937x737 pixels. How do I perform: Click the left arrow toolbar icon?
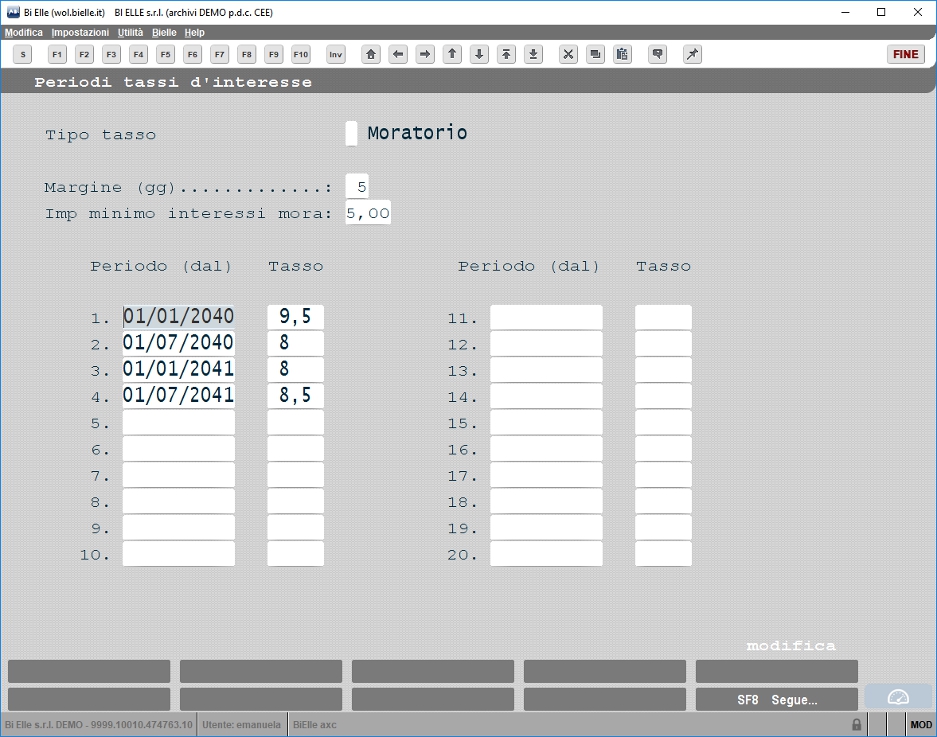(x=398, y=54)
